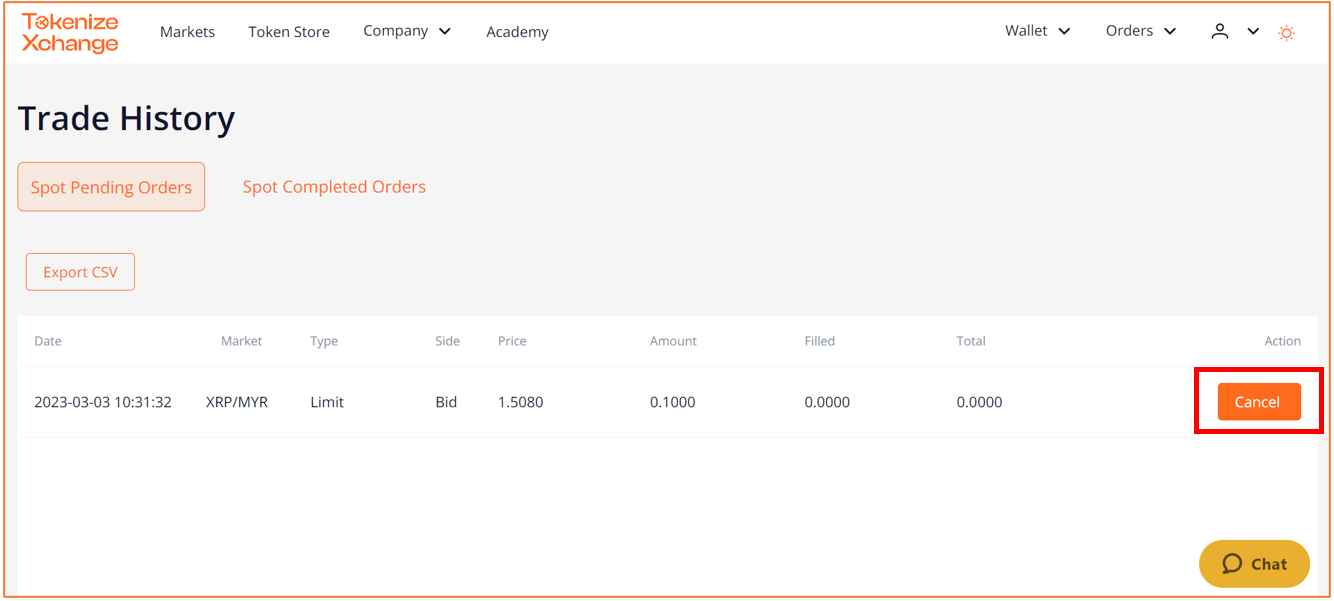Screen dimensions: 1334x601
Task: Click the XRP/MYR market cell
Action: (x=237, y=402)
